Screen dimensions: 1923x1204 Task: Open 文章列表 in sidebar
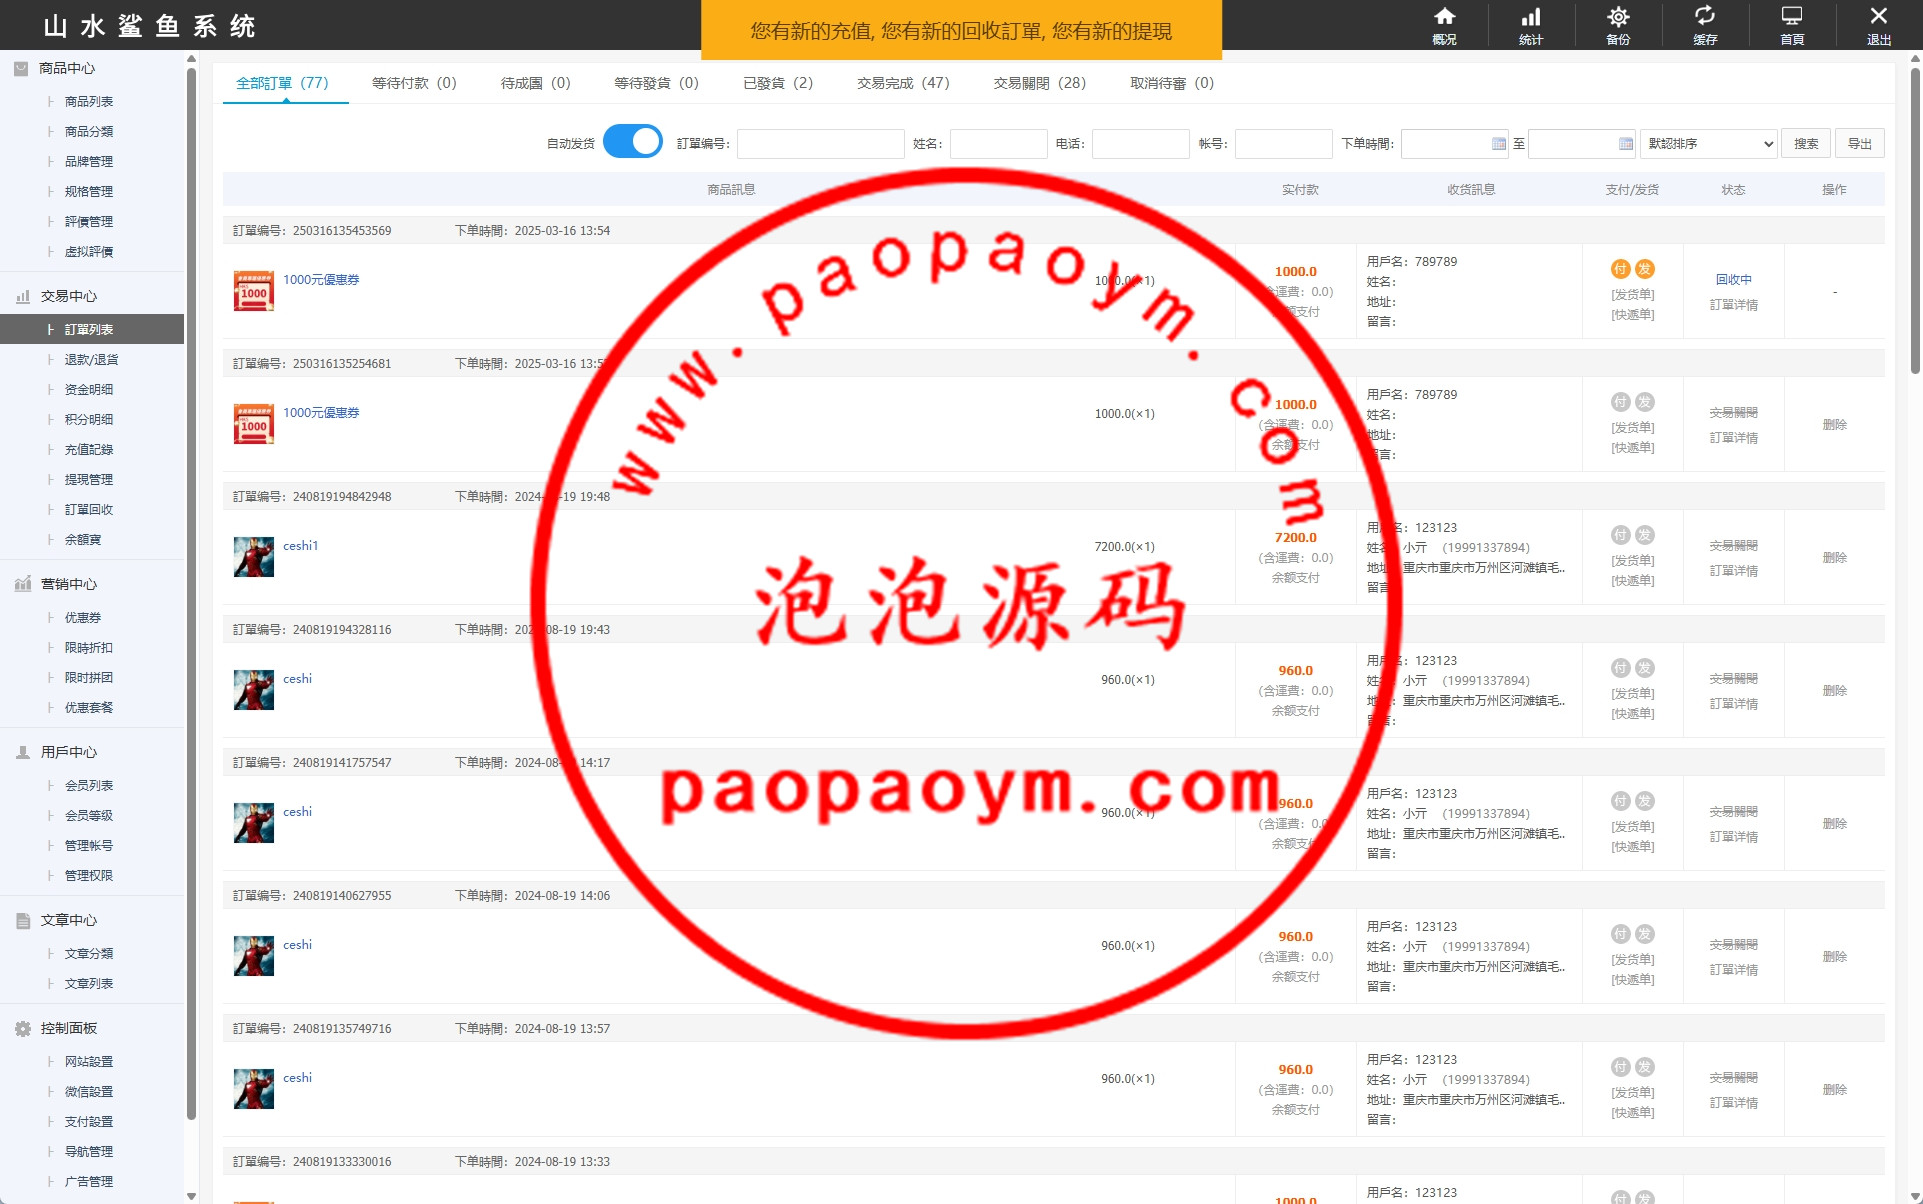click(x=89, y=984)
